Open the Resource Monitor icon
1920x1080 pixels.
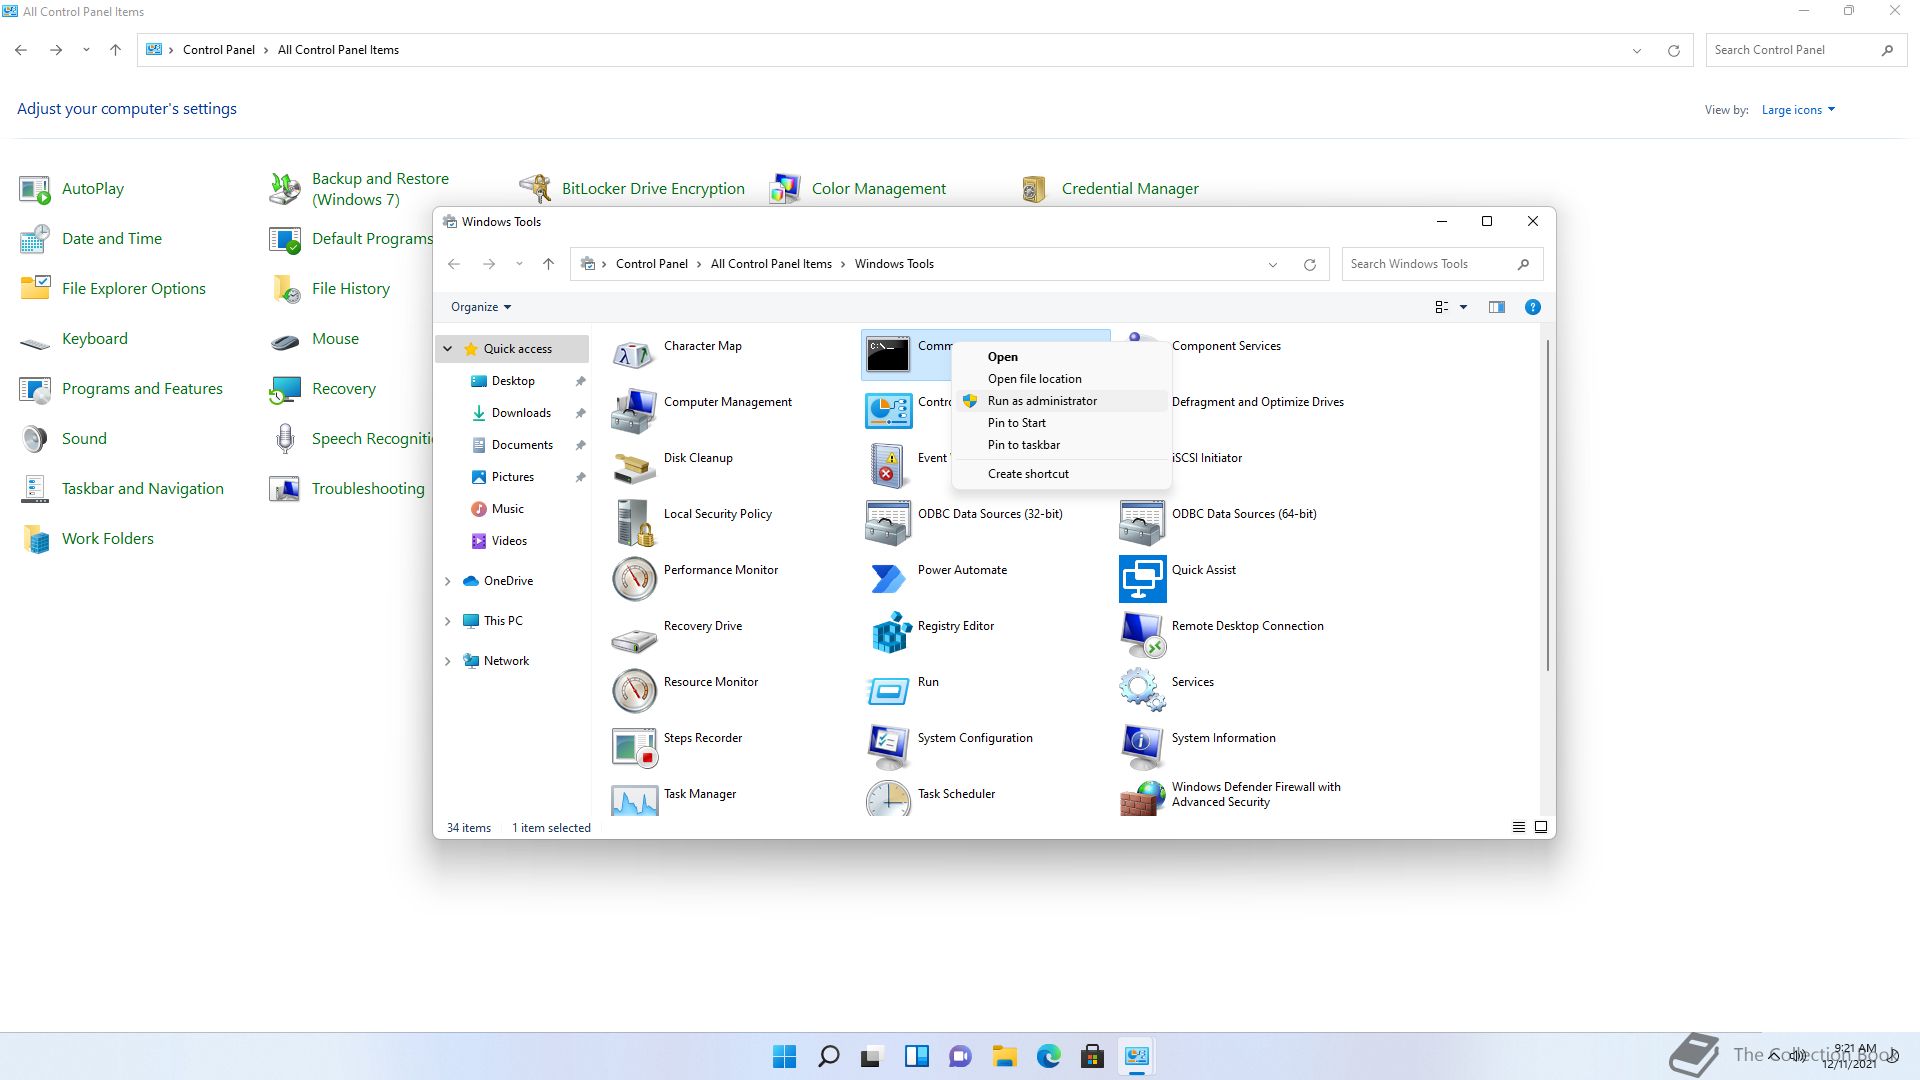634,690
